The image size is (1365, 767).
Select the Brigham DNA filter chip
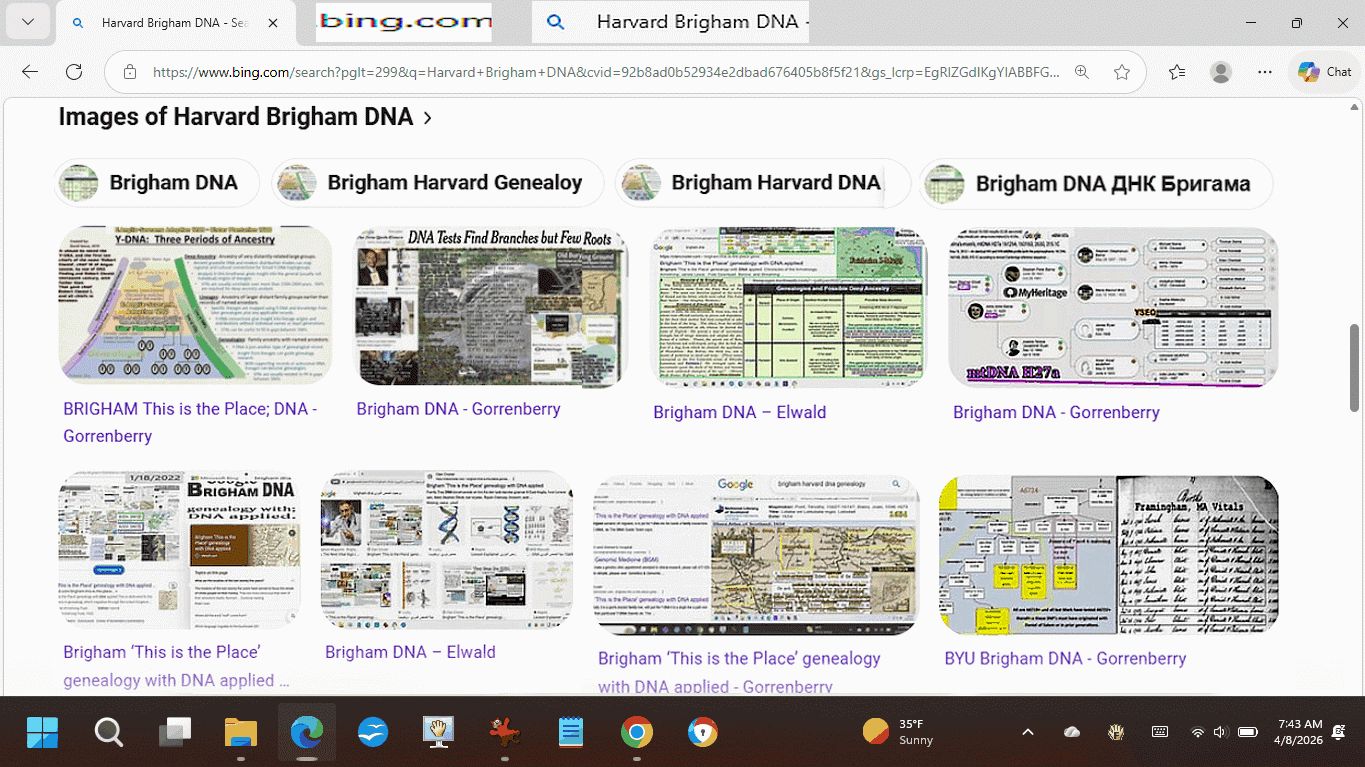click(157, 183)
